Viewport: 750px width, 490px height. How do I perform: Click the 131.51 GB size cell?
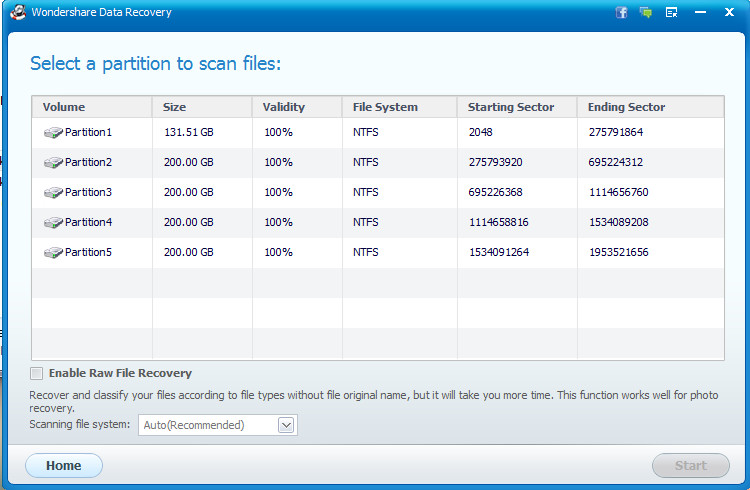188,132
